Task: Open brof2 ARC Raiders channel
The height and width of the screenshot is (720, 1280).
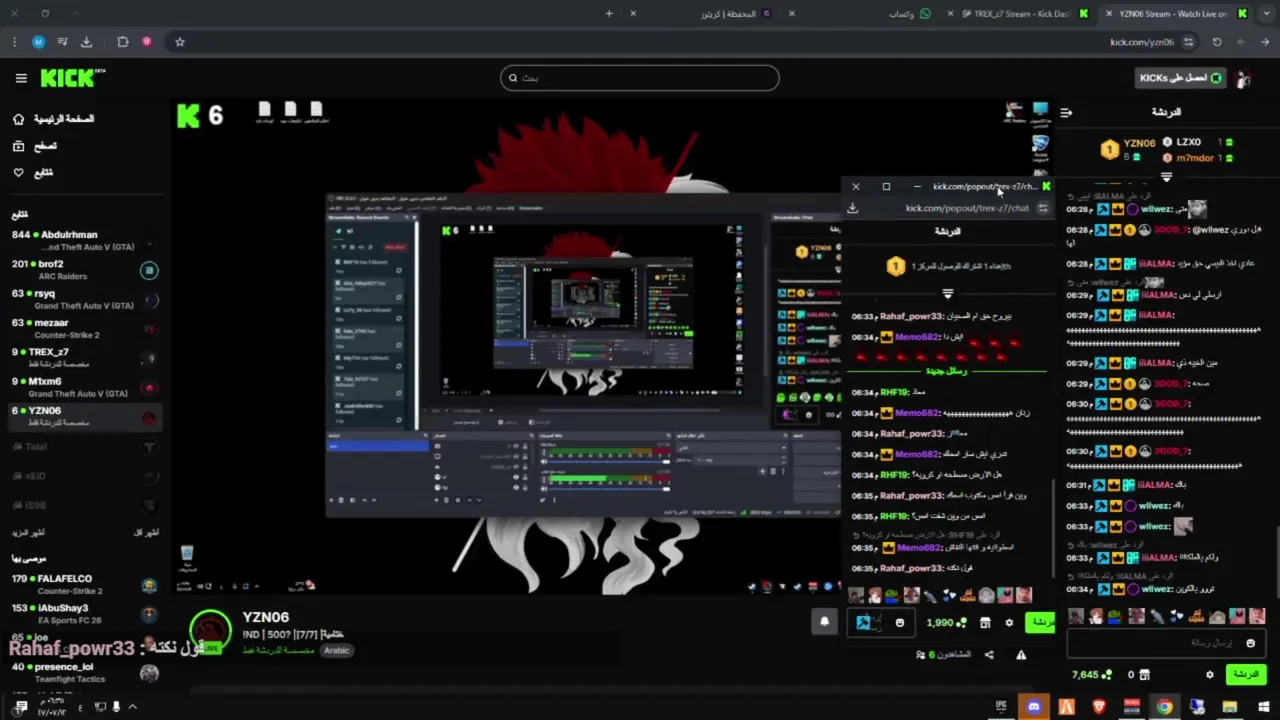Action: 83,270
